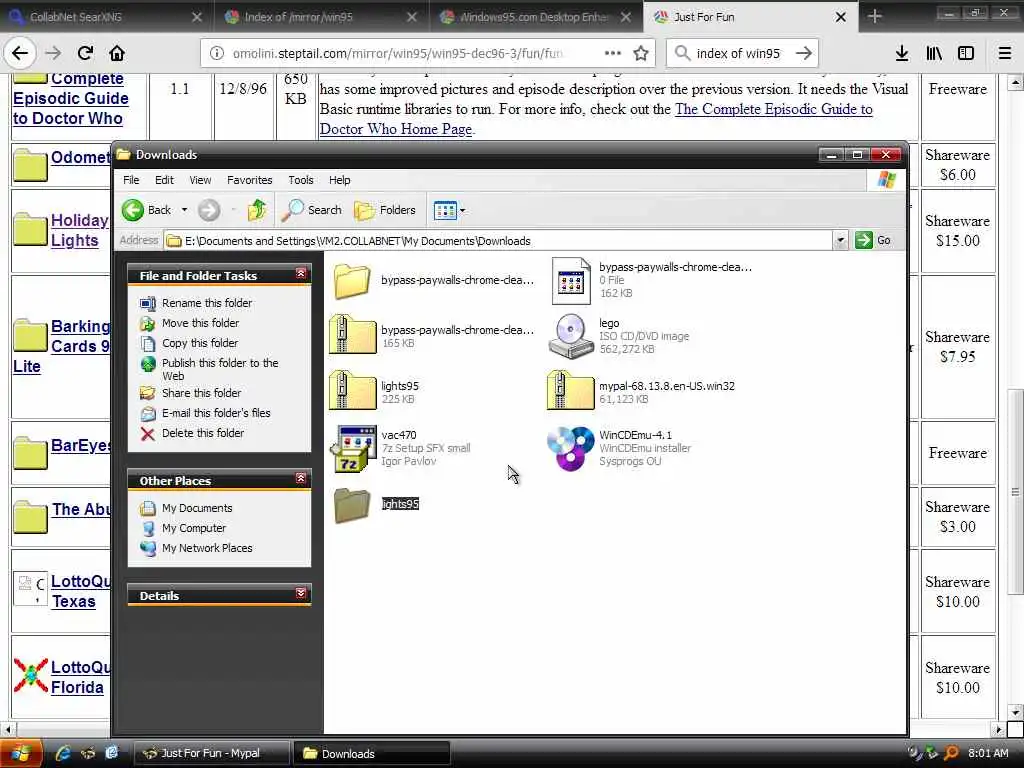Open the View menu
This screenshot has height=768, width=1024.
click(x=200, y=180)
